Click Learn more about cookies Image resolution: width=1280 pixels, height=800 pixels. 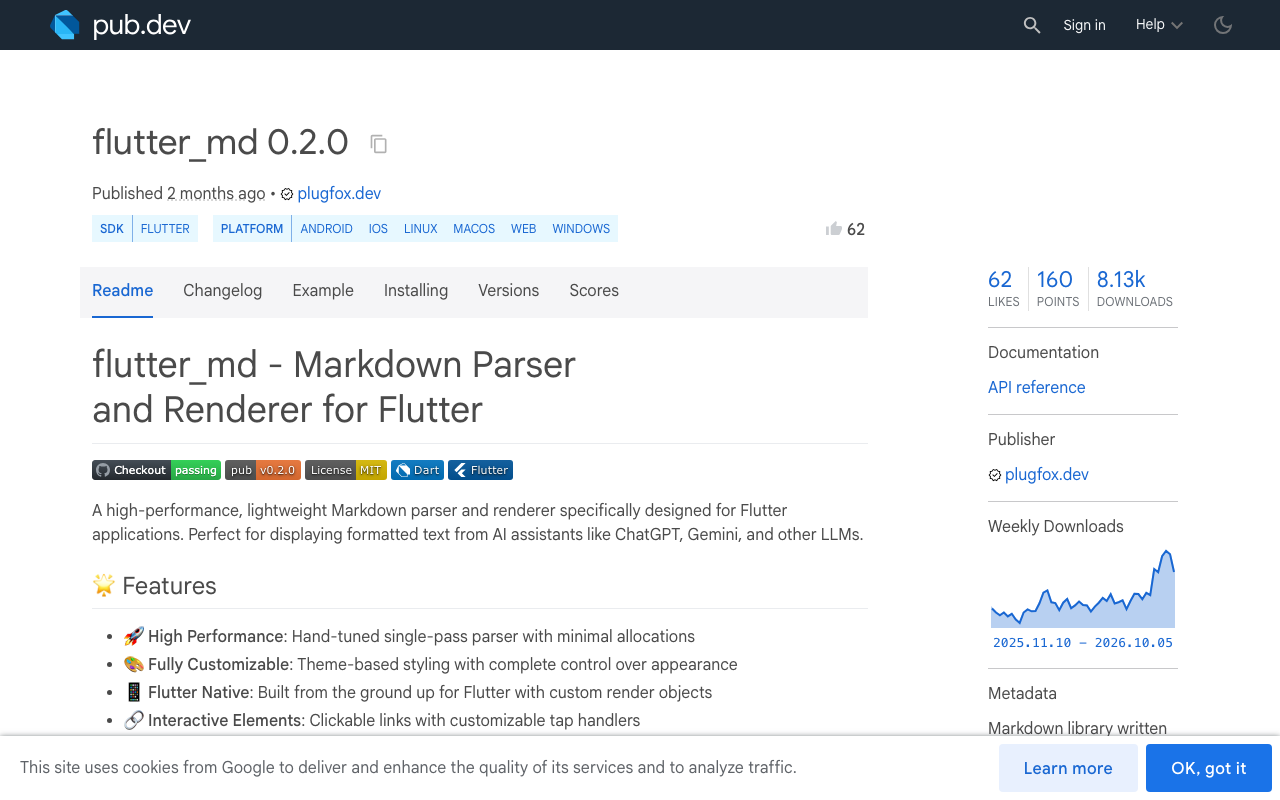click(1068, 768)
